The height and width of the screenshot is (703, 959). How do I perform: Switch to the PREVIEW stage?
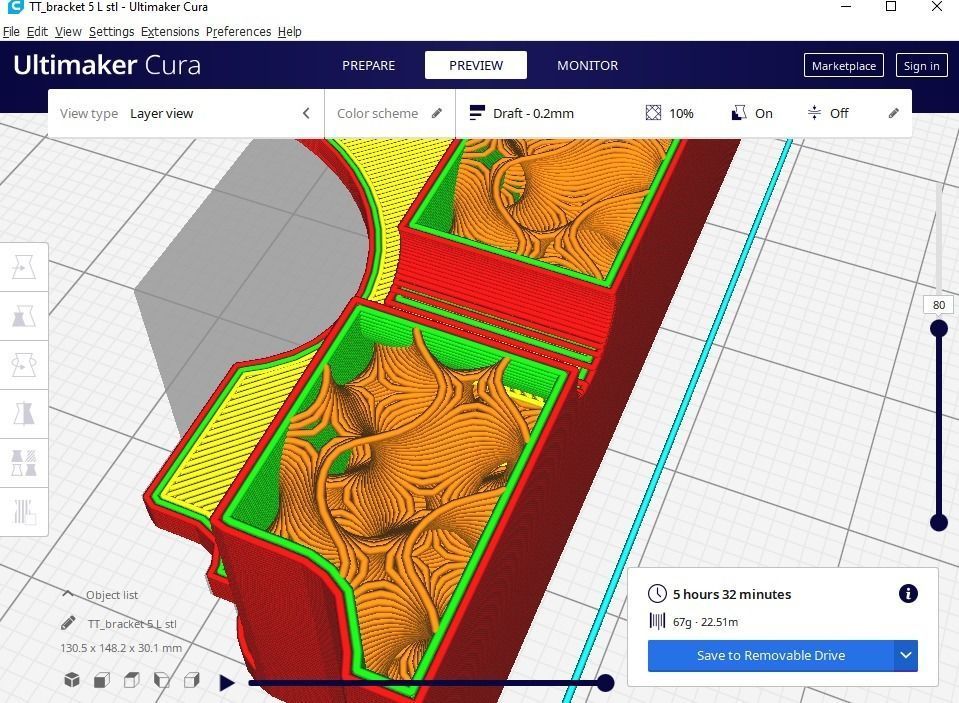476,65
